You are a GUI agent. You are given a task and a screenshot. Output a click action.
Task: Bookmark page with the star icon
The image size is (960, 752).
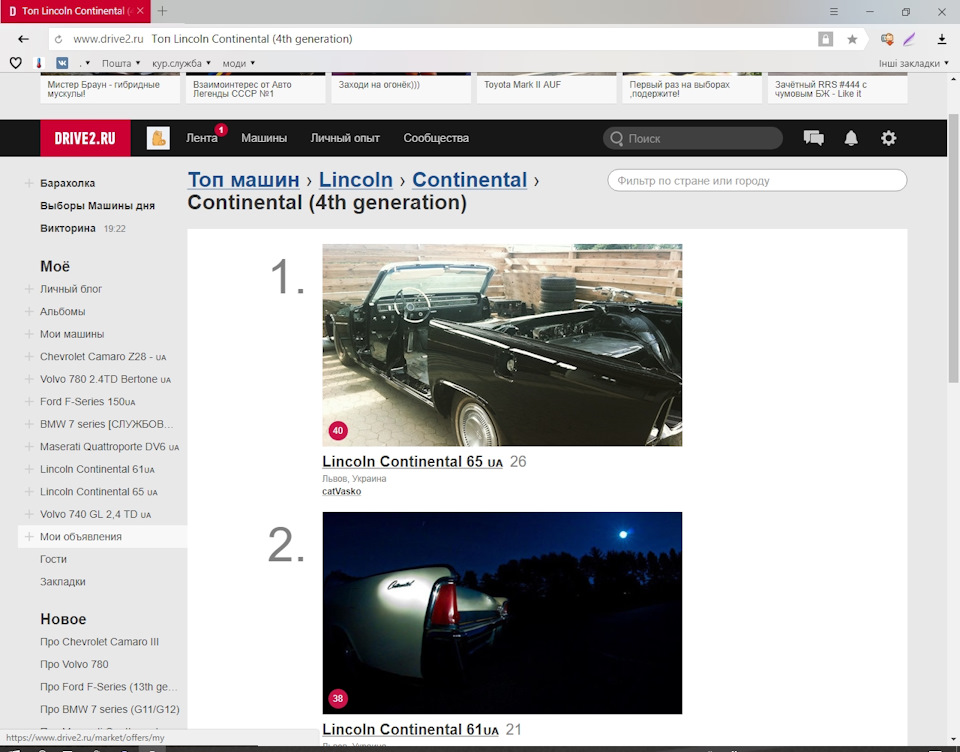852,39
